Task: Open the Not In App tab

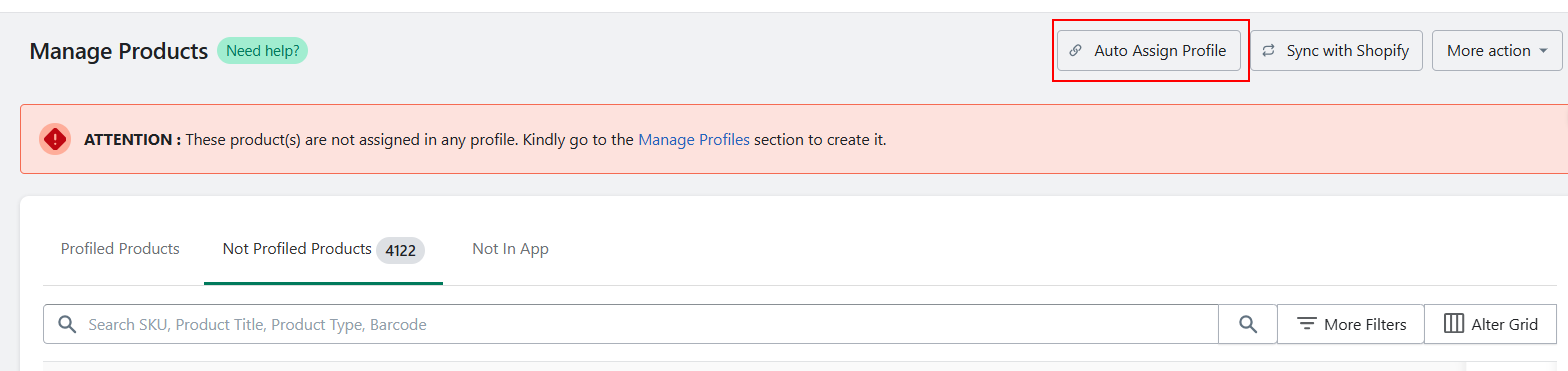Action: click(x=510, y=249)
